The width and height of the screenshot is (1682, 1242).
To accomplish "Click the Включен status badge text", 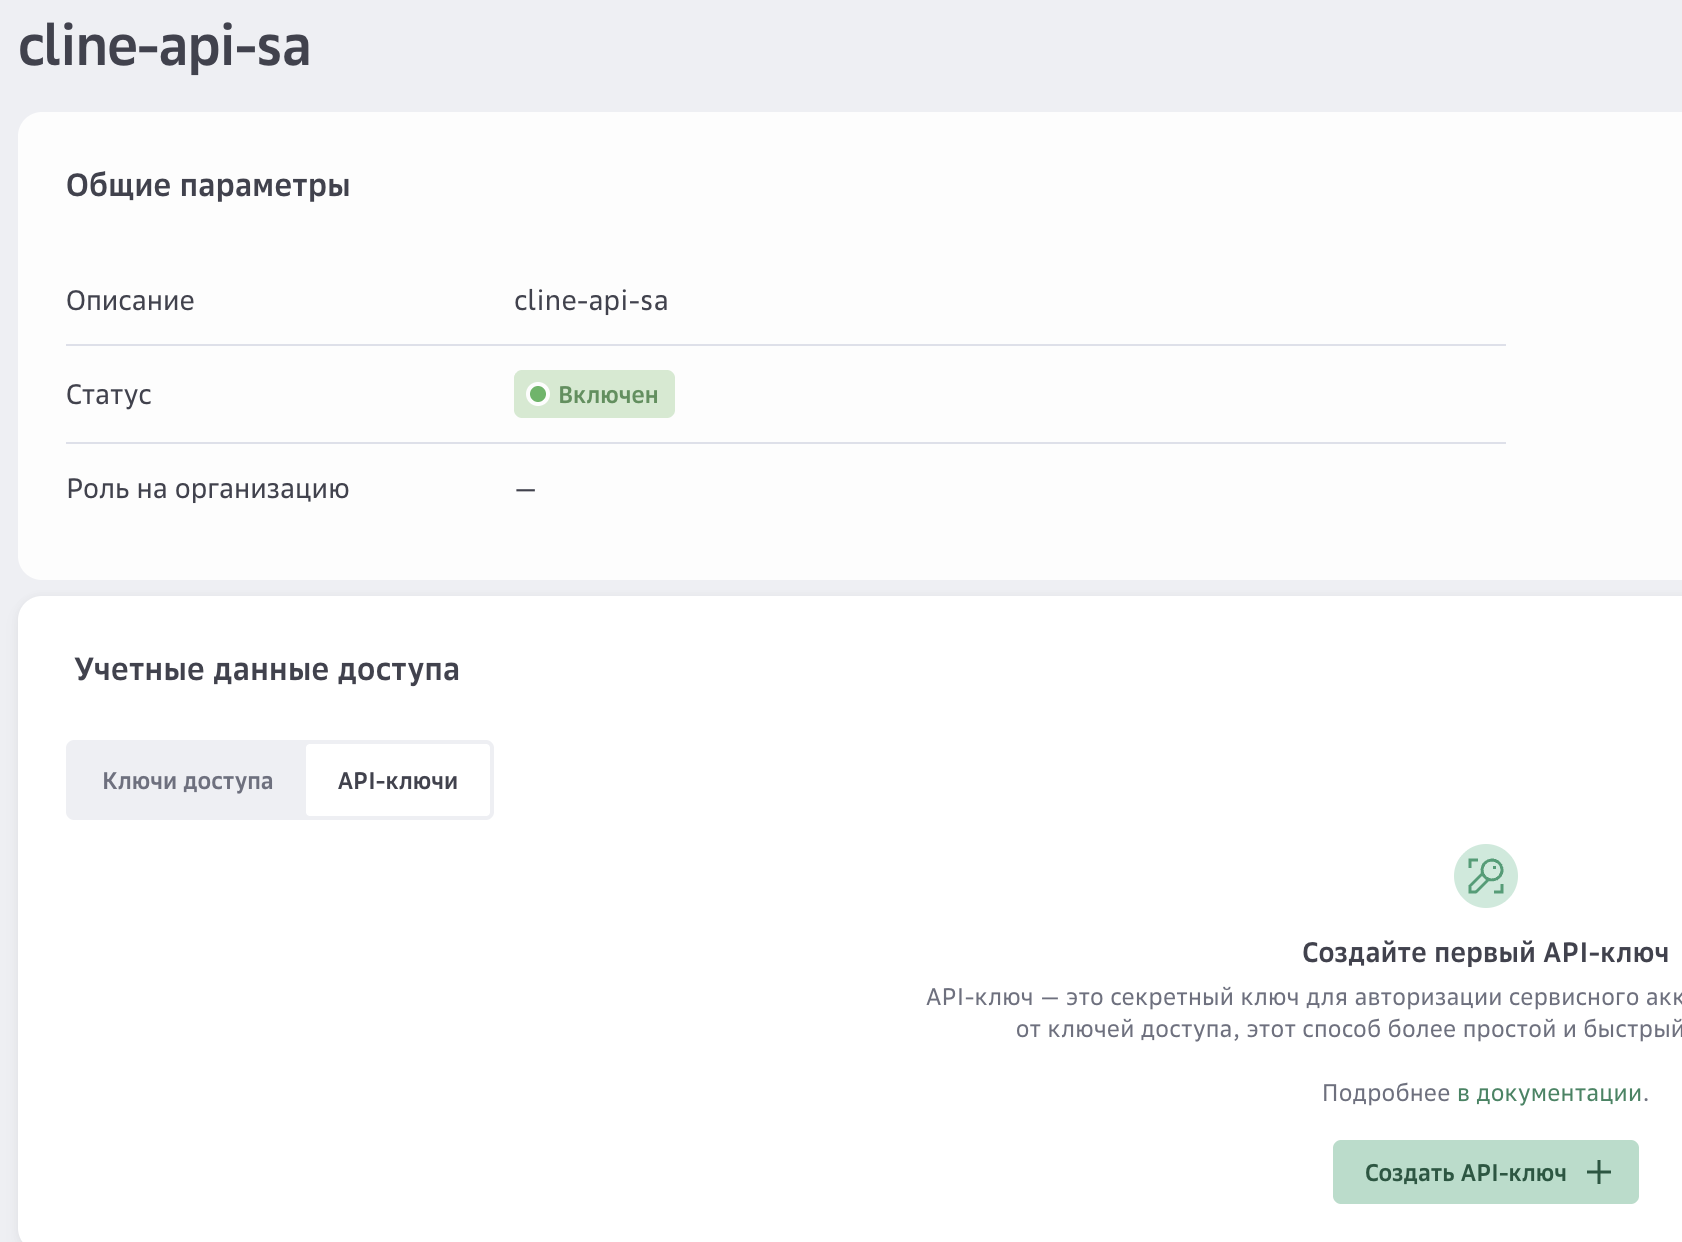I will point(608,395).
